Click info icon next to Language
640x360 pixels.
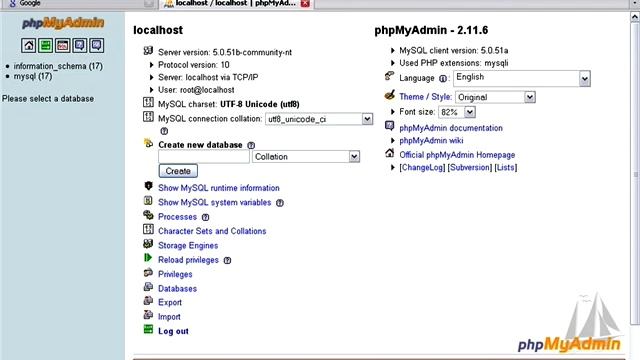point(443,78)
